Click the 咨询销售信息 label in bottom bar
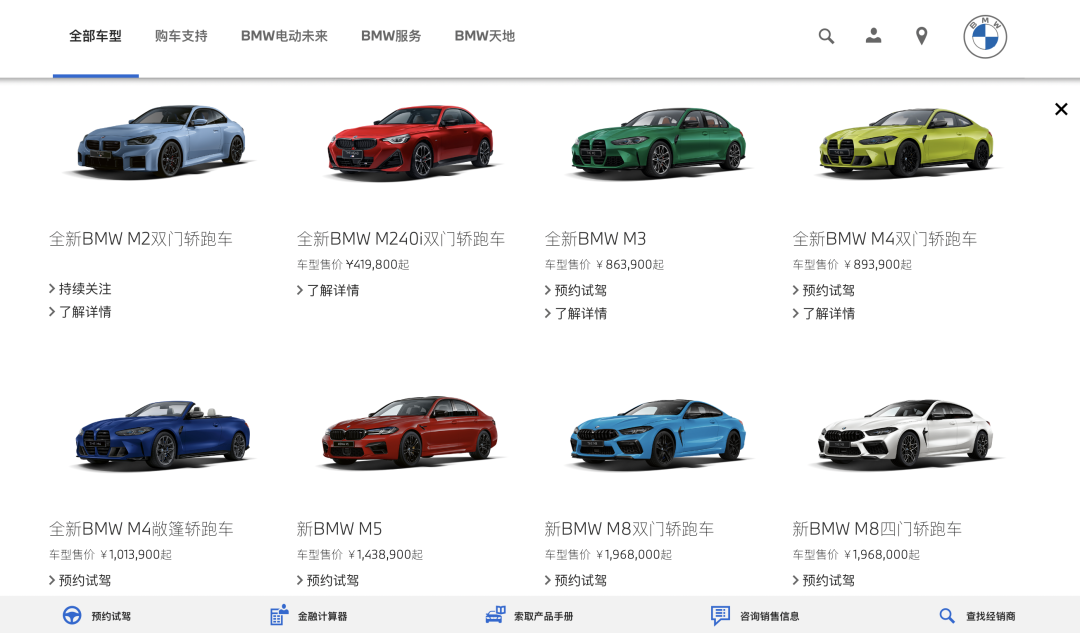Viewport: 1080px width, 633px height. 769,616
